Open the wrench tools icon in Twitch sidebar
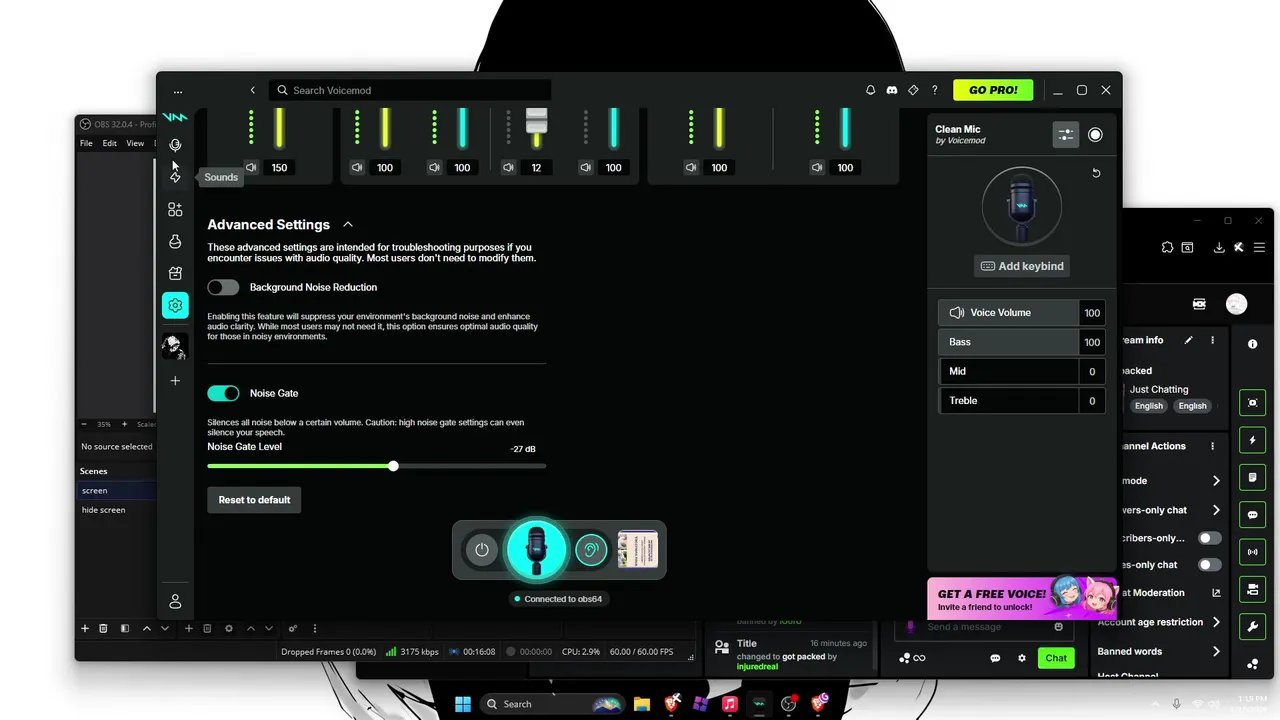The width and height of the screenshot is (1280, 720). click(1253, 627)
